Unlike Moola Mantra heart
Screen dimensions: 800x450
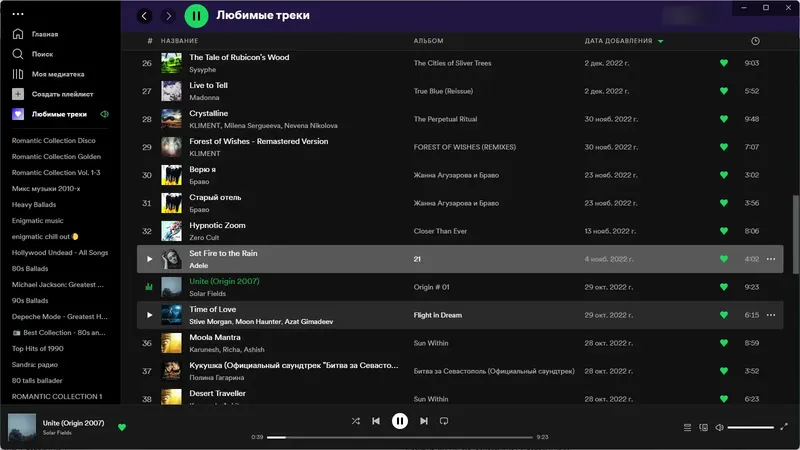pos(723,343)
